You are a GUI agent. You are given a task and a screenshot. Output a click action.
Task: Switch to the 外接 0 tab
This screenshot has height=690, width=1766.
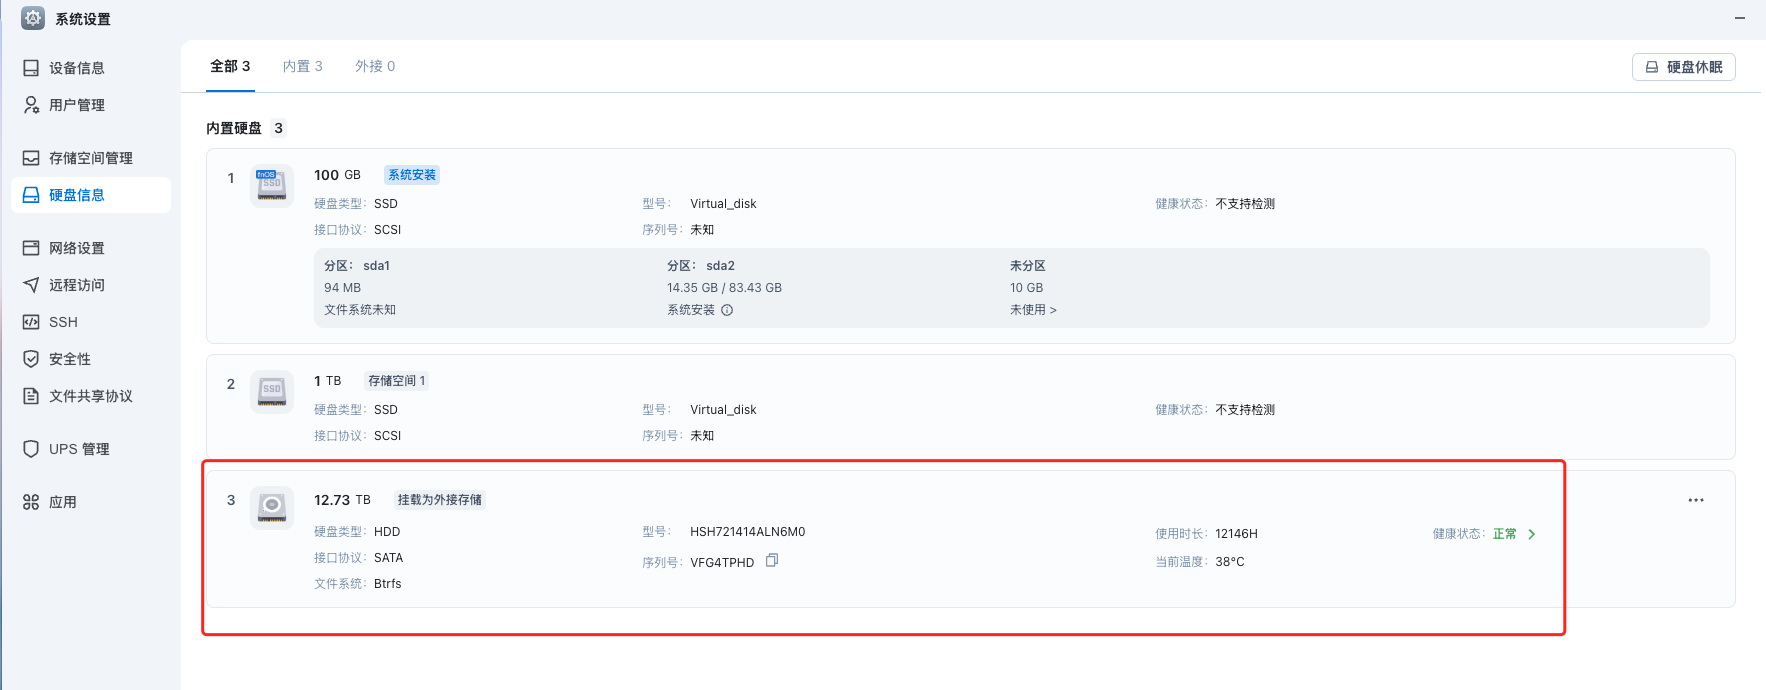pos(375,66)
